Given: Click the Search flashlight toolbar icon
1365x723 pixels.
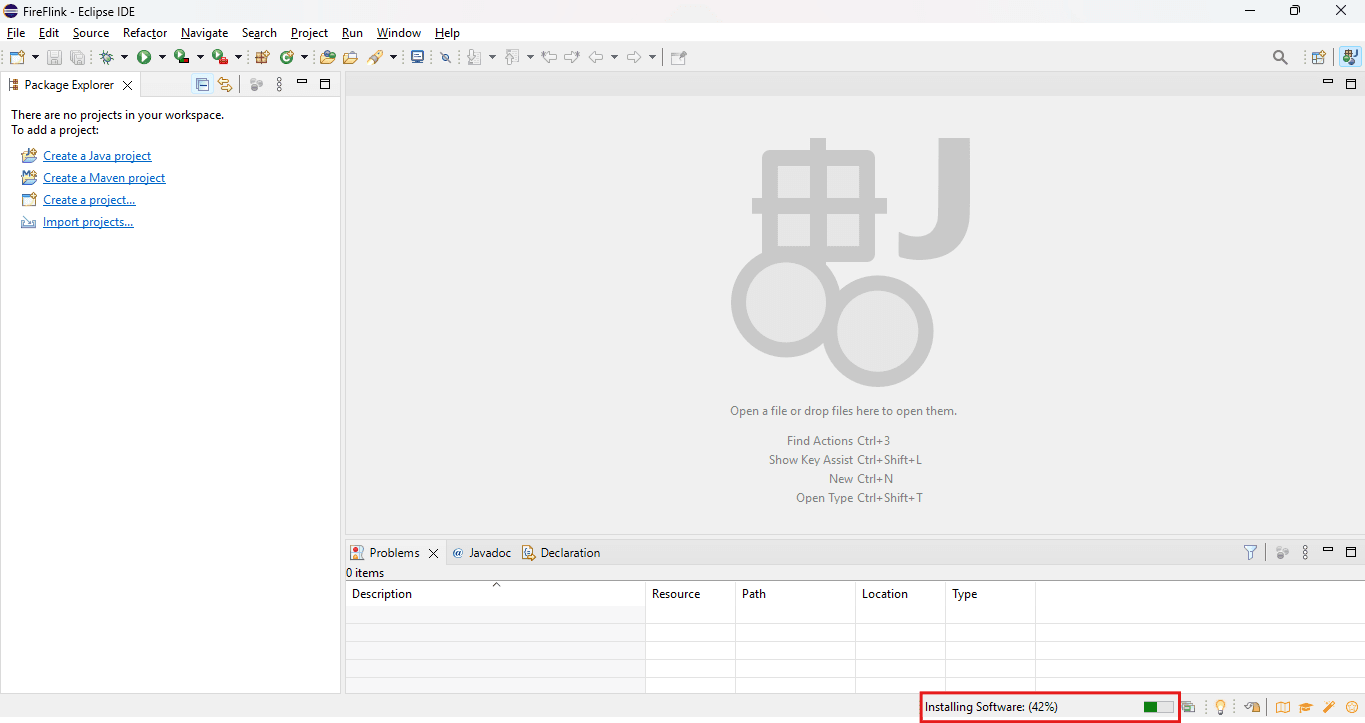Looking at the screenshot, I should click(376, 57).
